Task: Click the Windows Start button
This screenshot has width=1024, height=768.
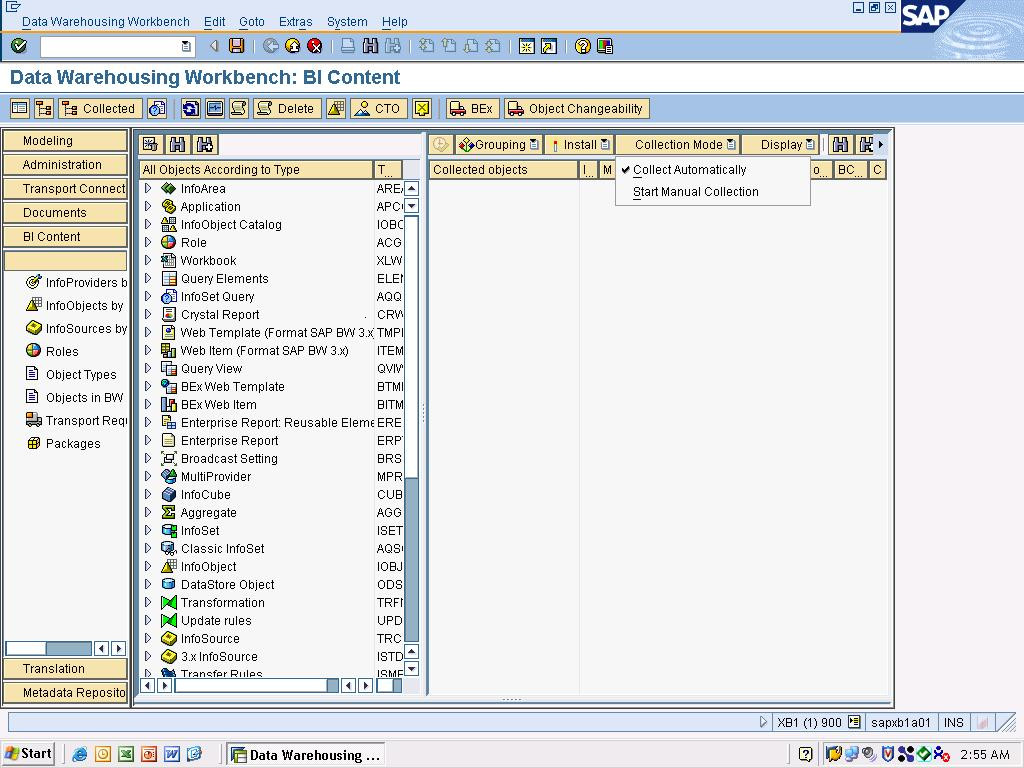Action: pos(27,754)
